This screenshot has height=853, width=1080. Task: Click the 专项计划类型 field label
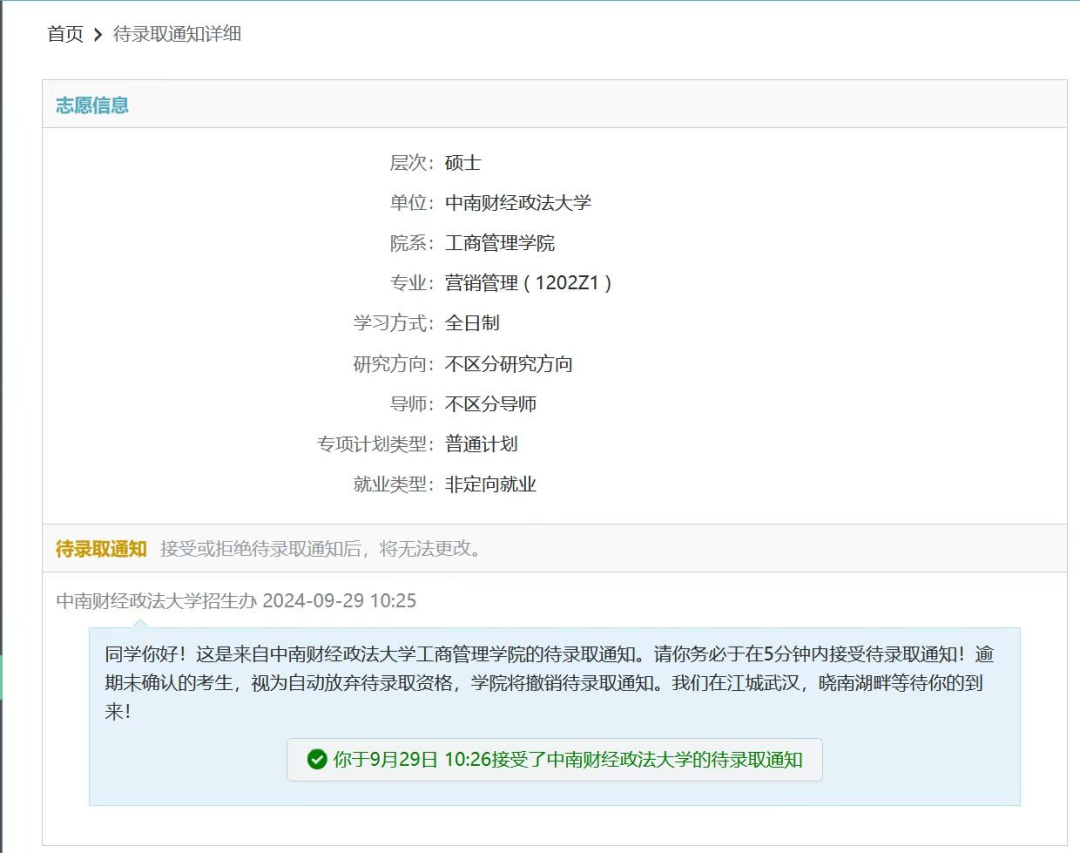[x=375, y=444]
